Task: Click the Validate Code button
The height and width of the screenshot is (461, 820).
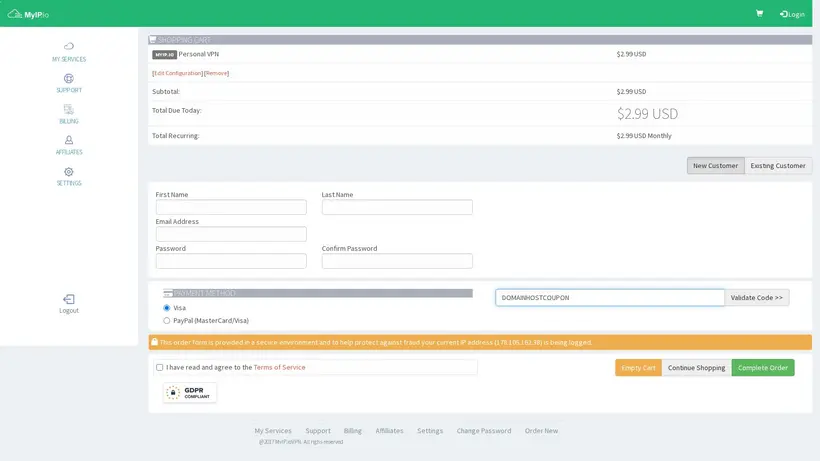Action: click(757, 297)
